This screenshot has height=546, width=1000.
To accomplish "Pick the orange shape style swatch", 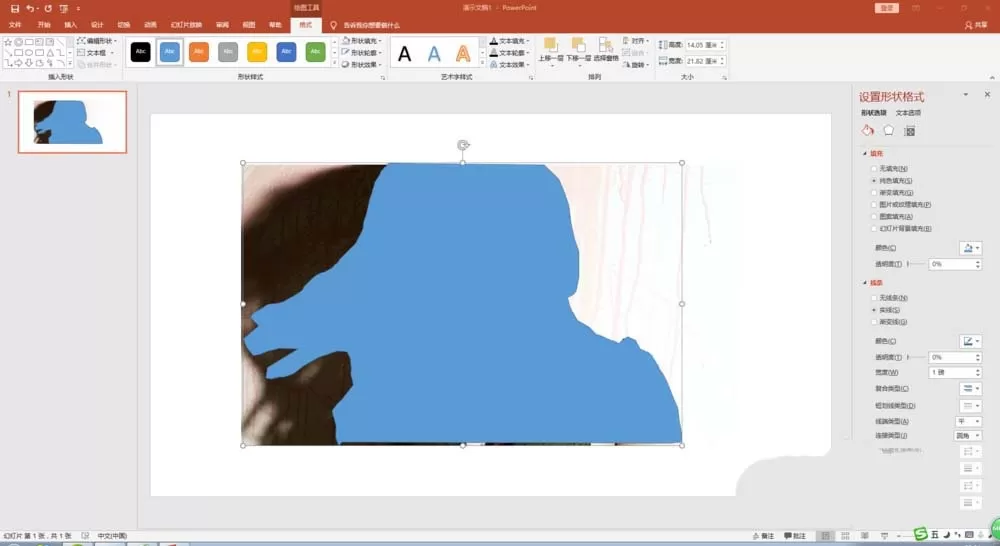I will click(199, 52).
